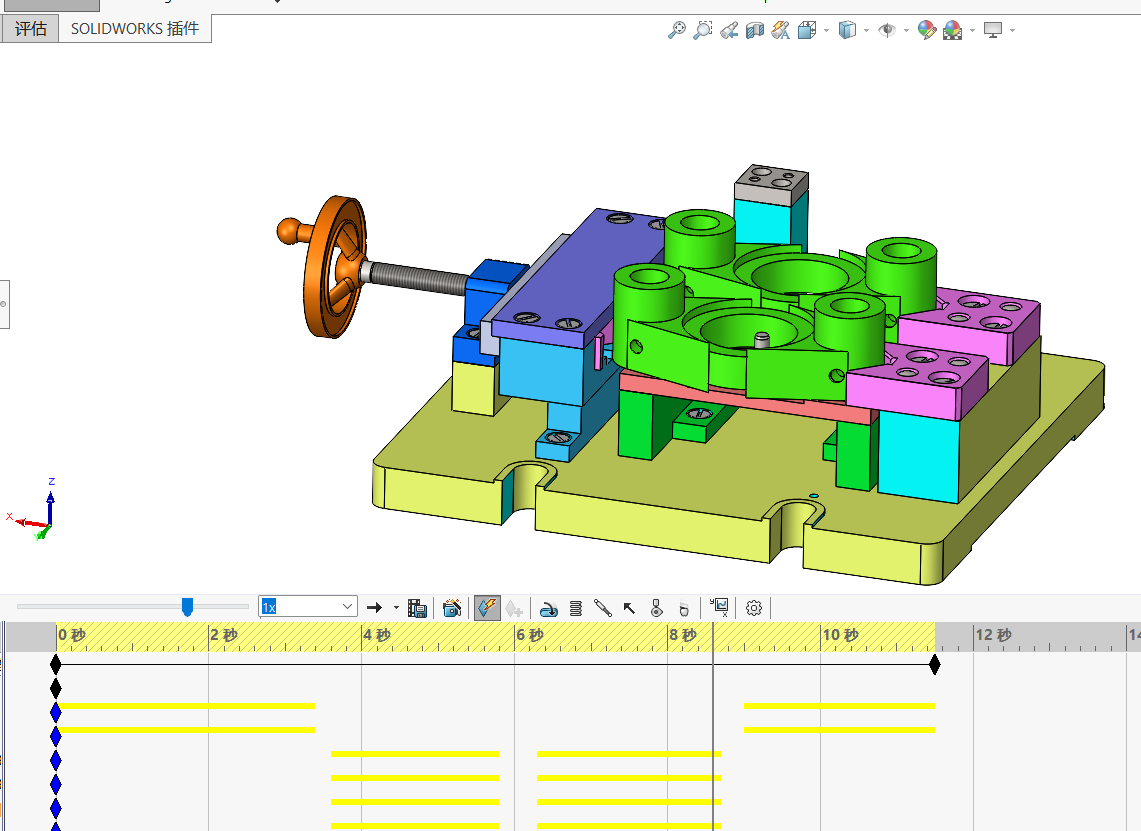Screen dimensions: 1141x831
Task: Switch to the 评估 tab
Action: point(31,28)
